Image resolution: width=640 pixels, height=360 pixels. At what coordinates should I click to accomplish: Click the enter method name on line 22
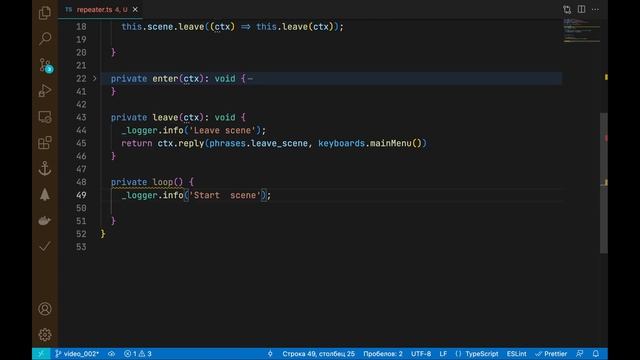pos(165,78)
